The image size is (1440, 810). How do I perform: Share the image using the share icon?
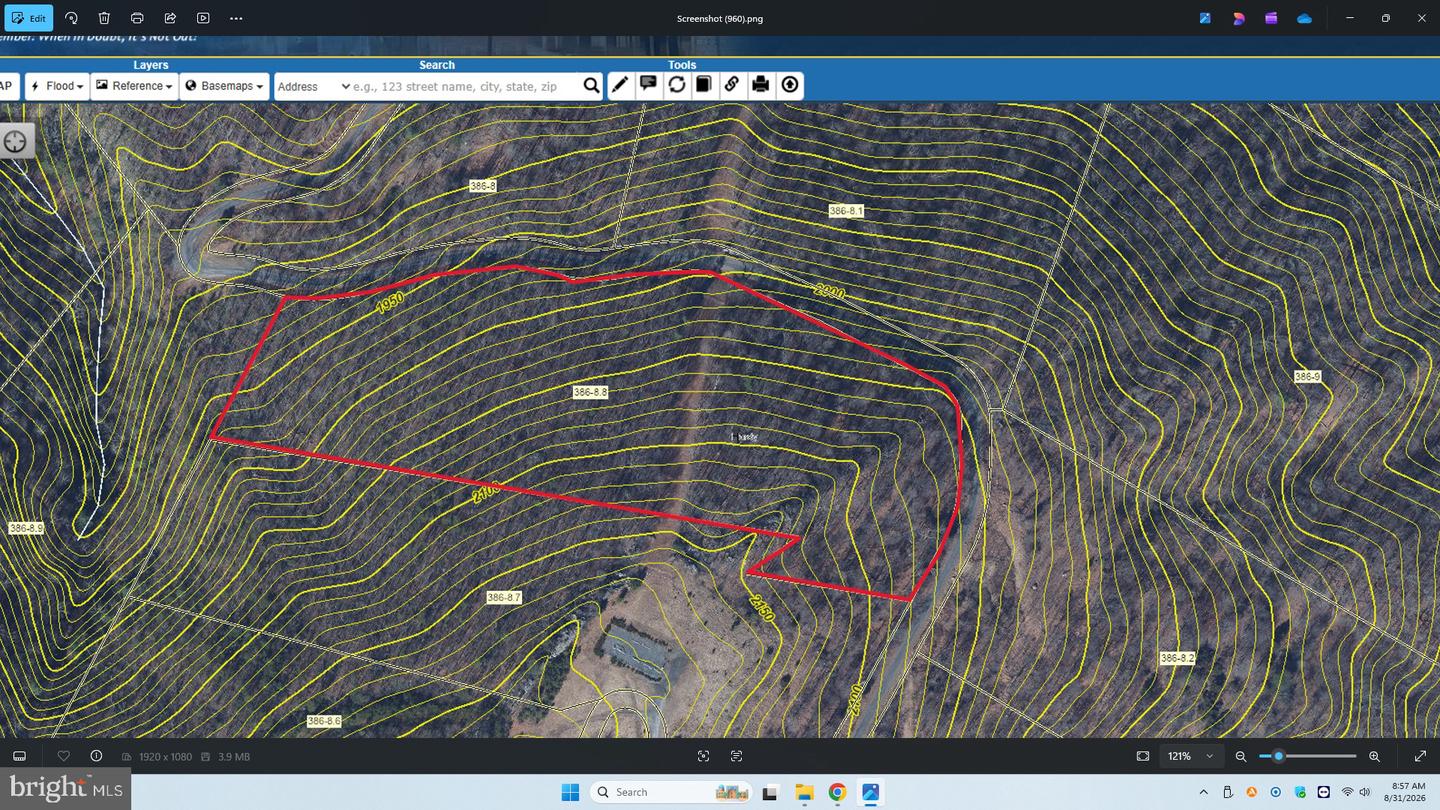(170, 18)
